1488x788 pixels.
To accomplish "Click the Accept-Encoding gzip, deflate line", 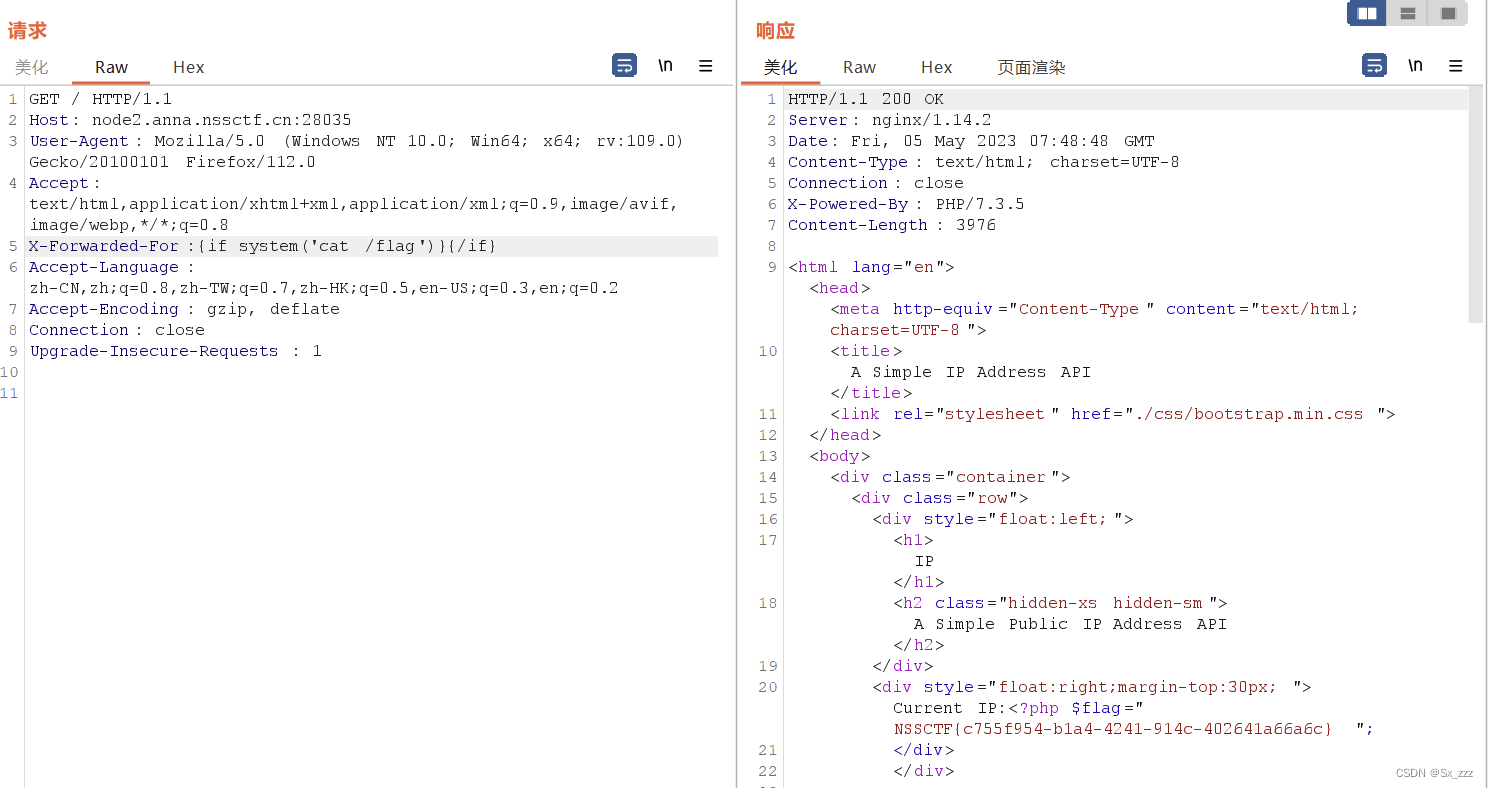I will (184, 309).
